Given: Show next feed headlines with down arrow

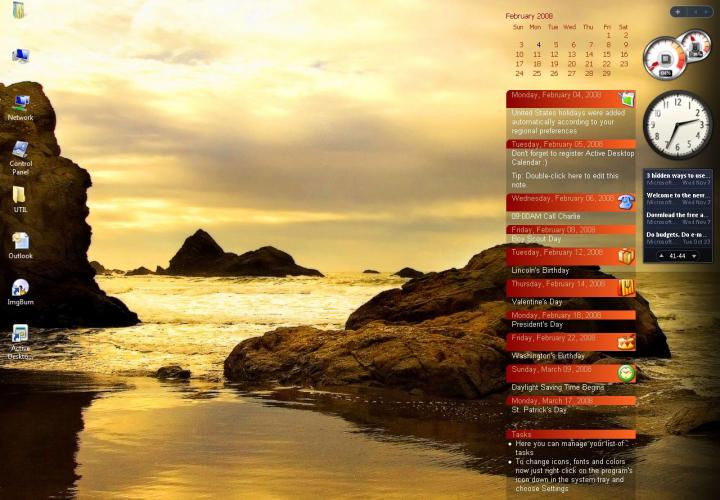Looking at the screenshot, I should pyautogui.click(x=694, y=256).
